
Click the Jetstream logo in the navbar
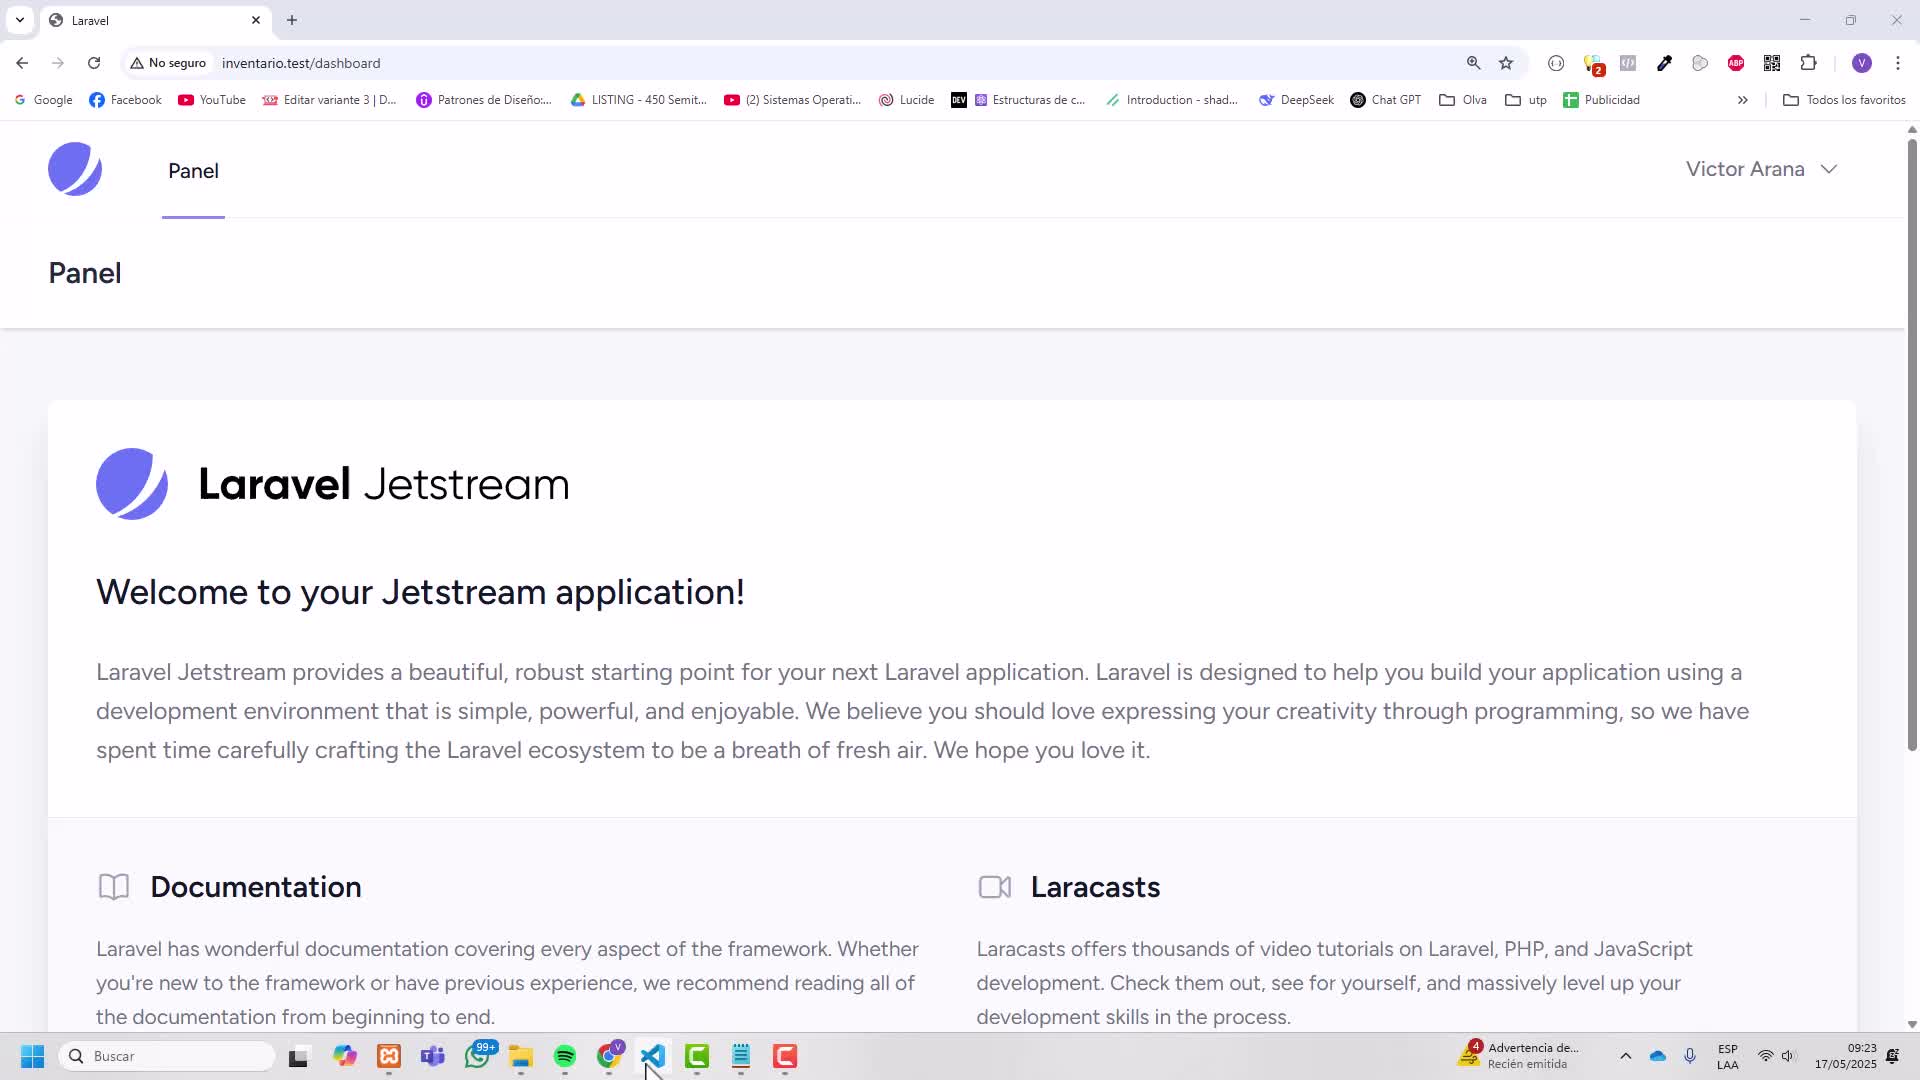(x=75, y=169)
